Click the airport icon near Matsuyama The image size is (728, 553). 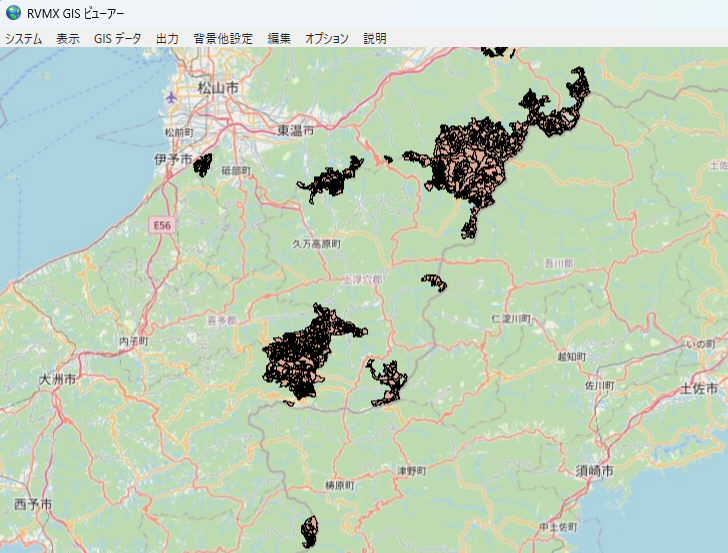pyautogui.click(x=171, y=98)
